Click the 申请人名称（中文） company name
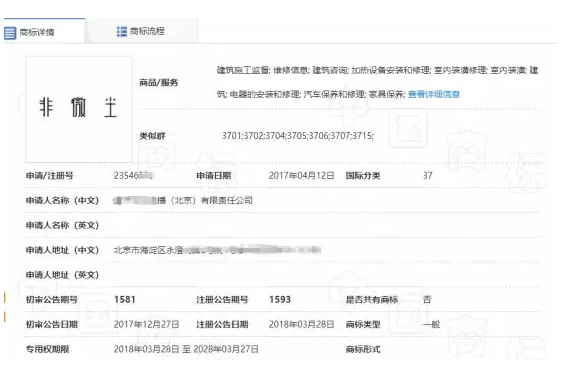Screen dimensions: 568x374 coord(183,200)
